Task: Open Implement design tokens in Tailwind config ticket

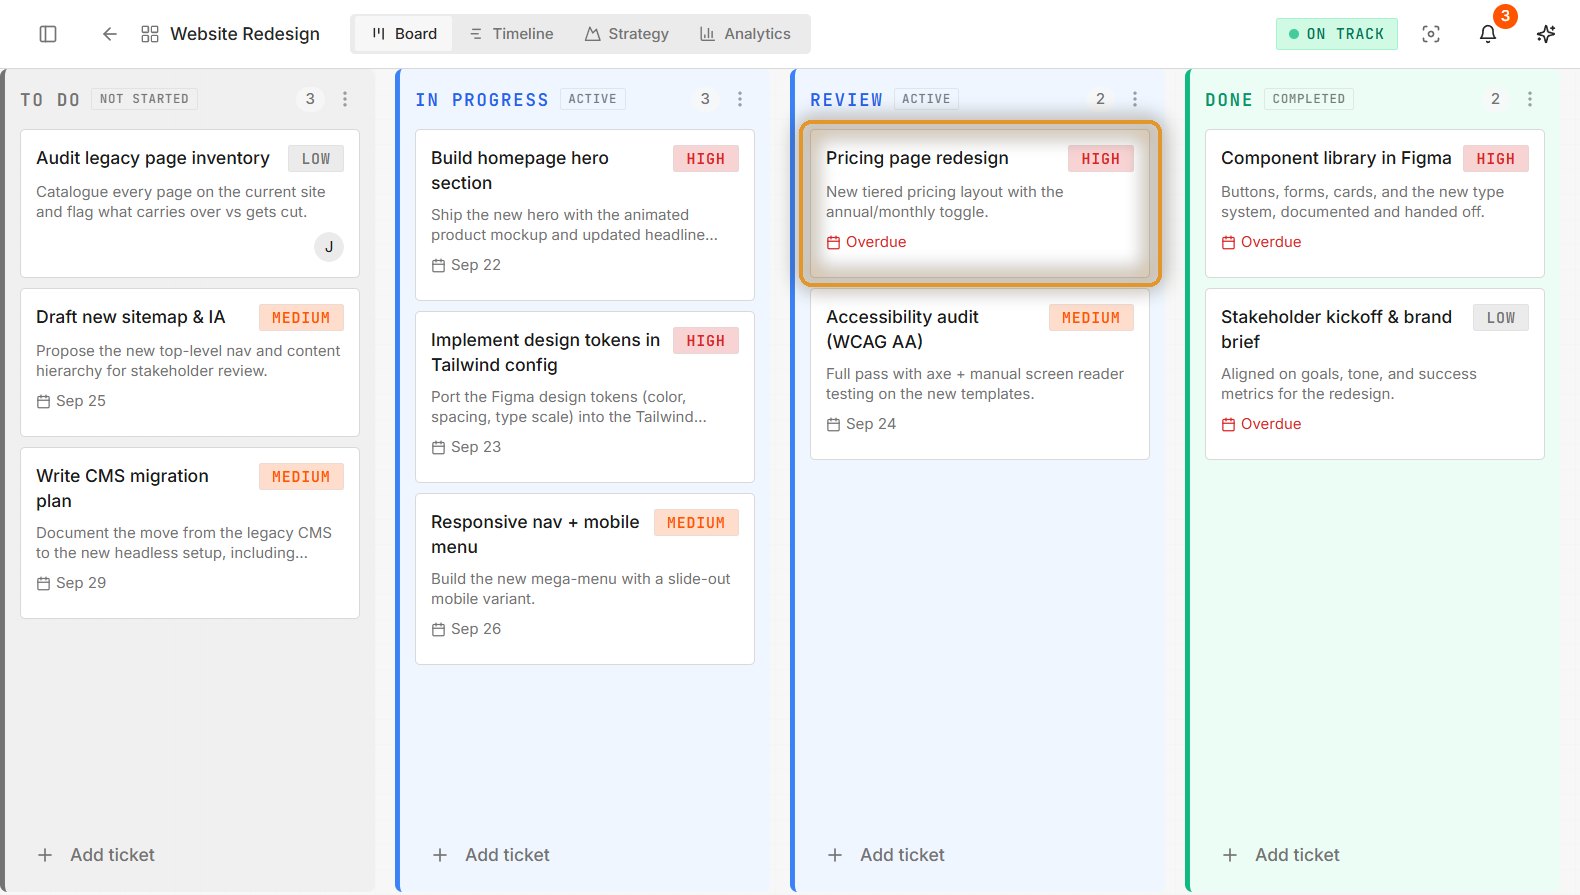Action: [585, 397]
